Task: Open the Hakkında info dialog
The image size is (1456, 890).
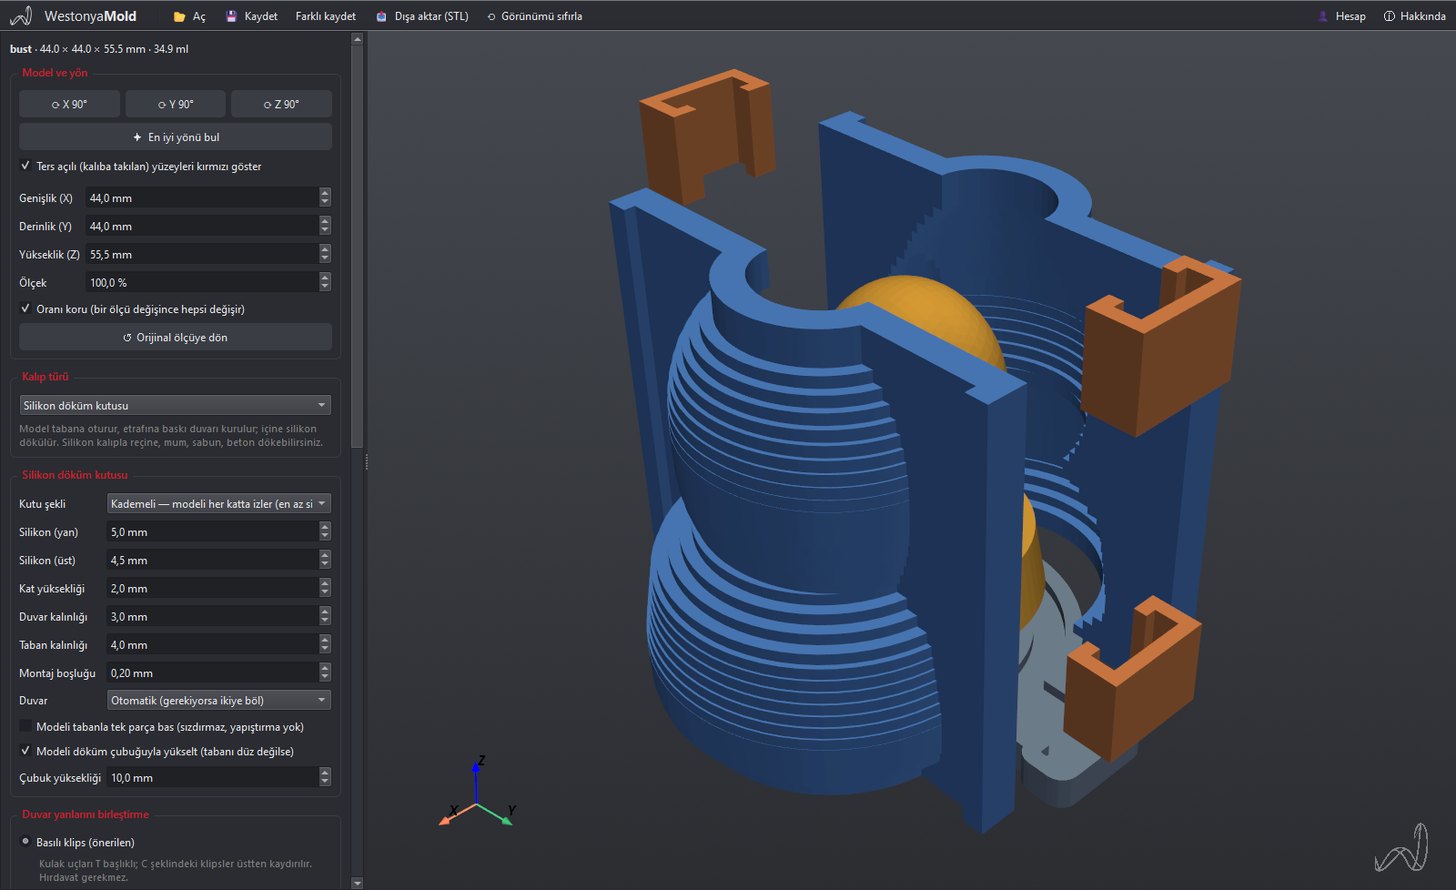Action: click(x=1414, y=16)
